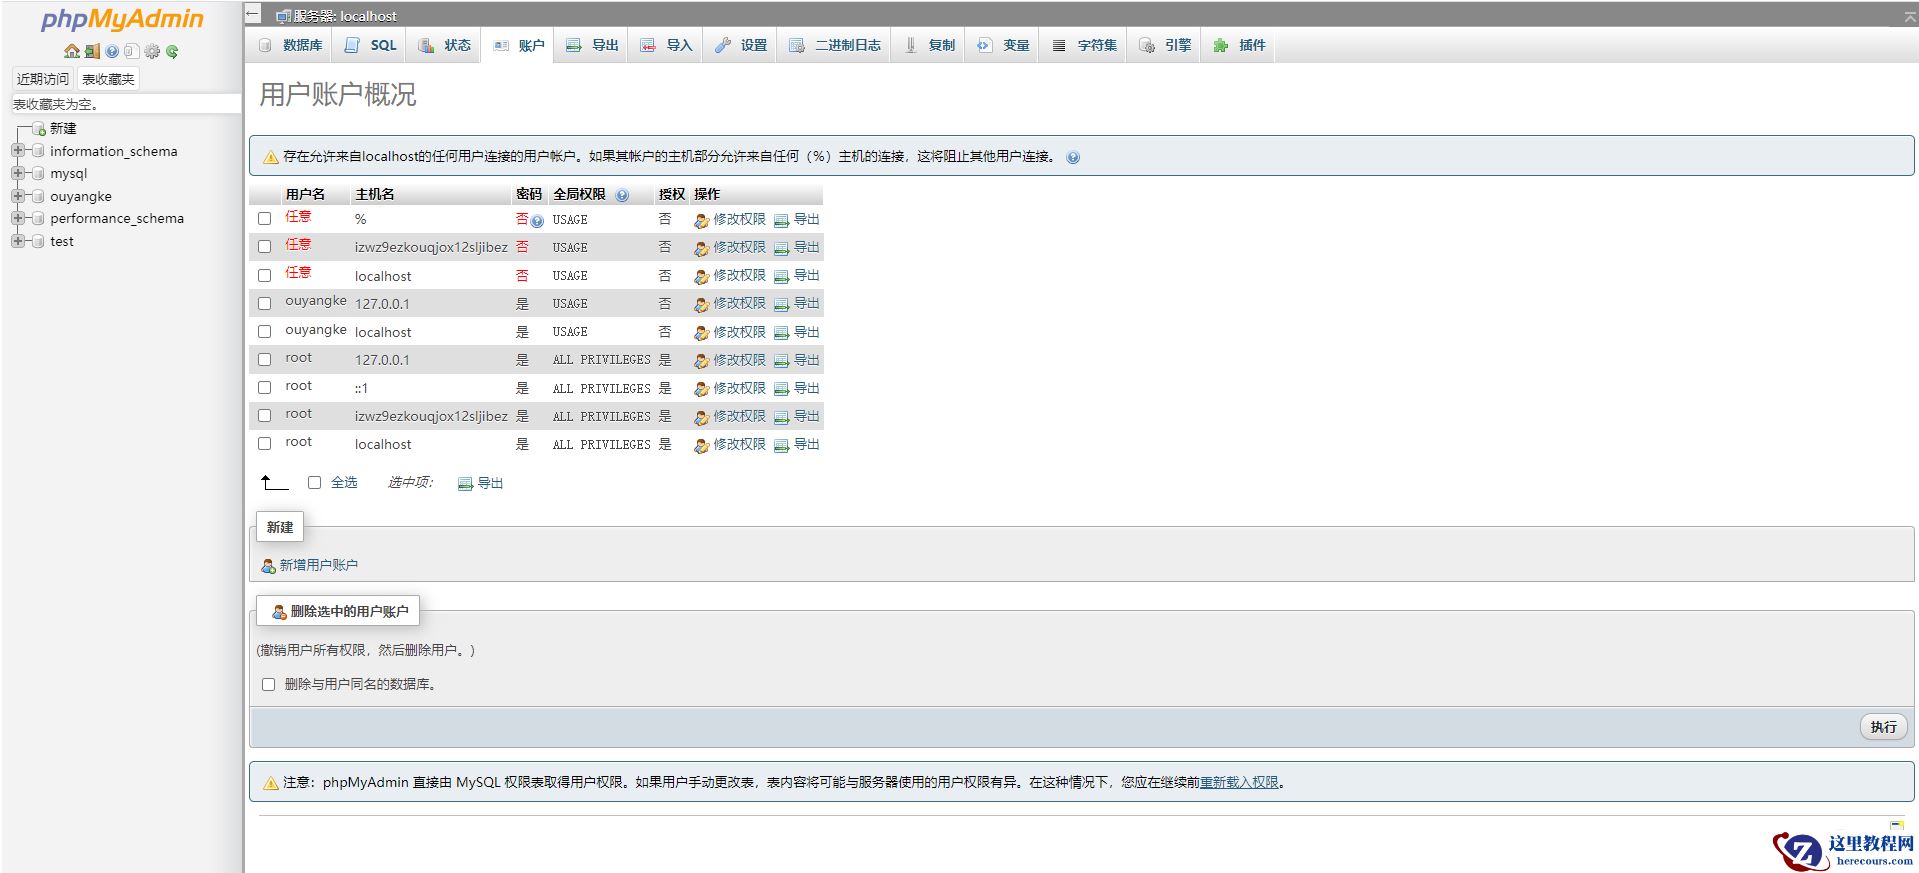
Task: Click edit privileges icon for 任意 at %
Action: tap(702, 220)
